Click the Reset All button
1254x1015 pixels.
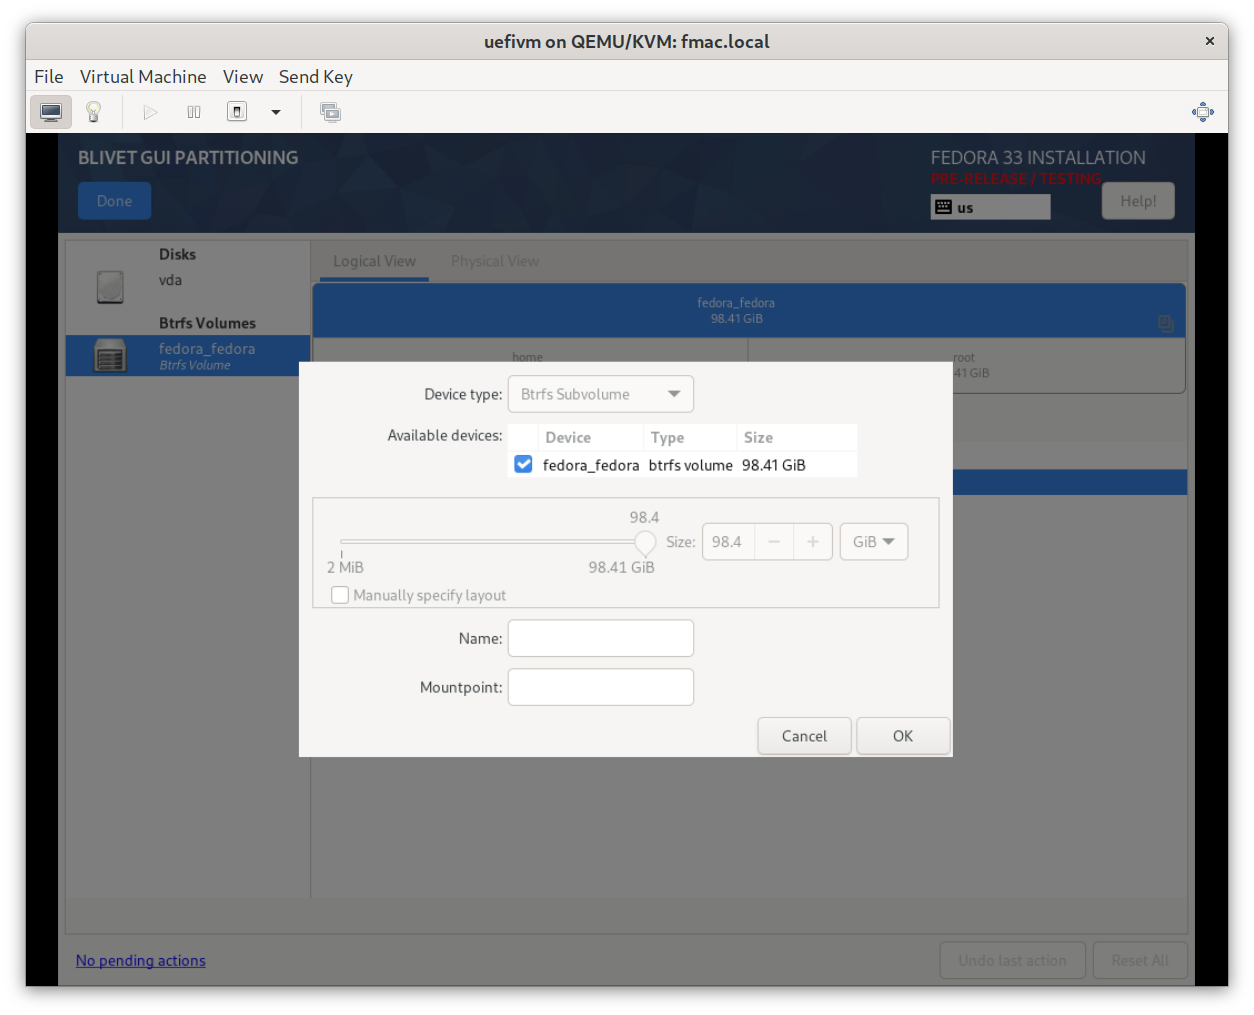pyautogui.click(x=1140, y=960)
